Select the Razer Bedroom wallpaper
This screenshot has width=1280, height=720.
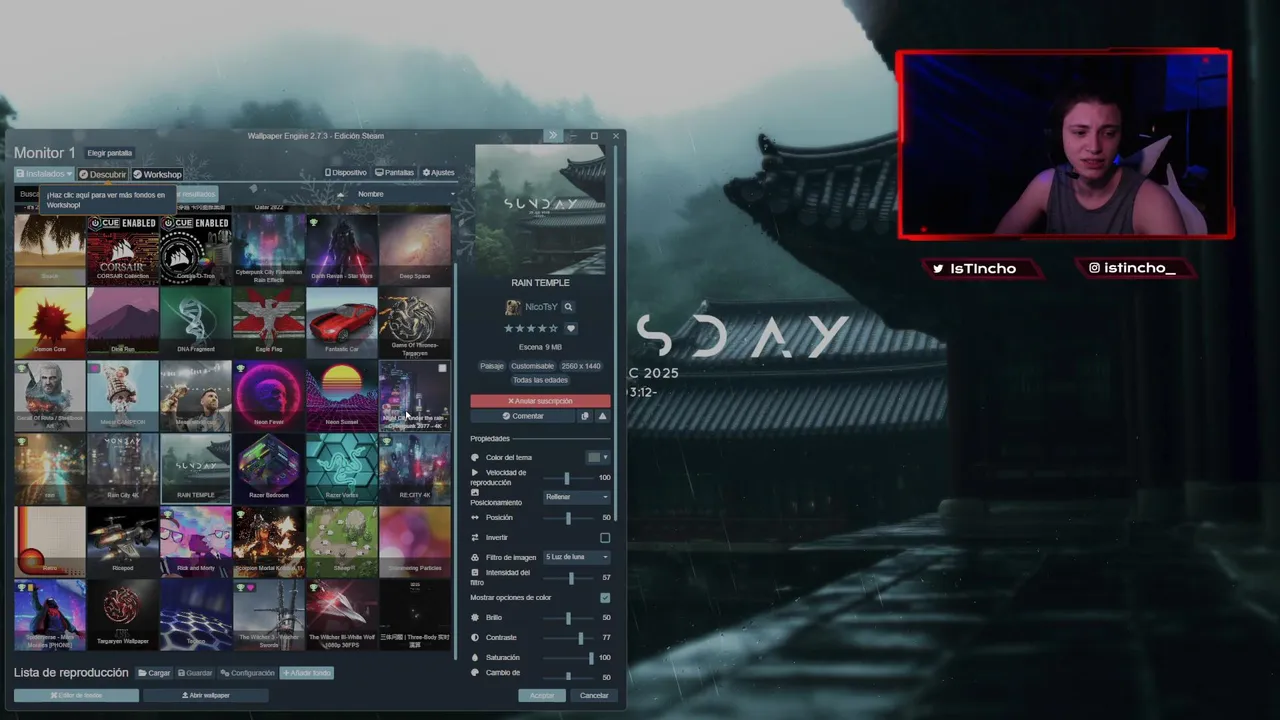pyautogui.click(x=269, y=469)
